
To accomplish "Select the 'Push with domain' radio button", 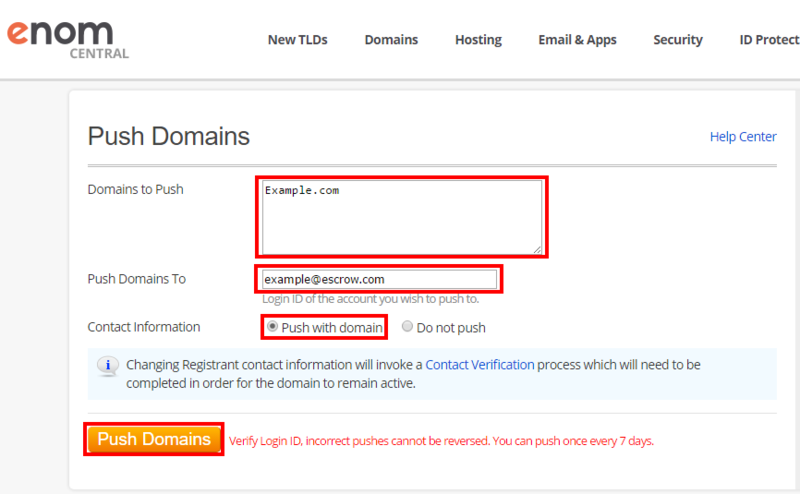I will [273, 327].
